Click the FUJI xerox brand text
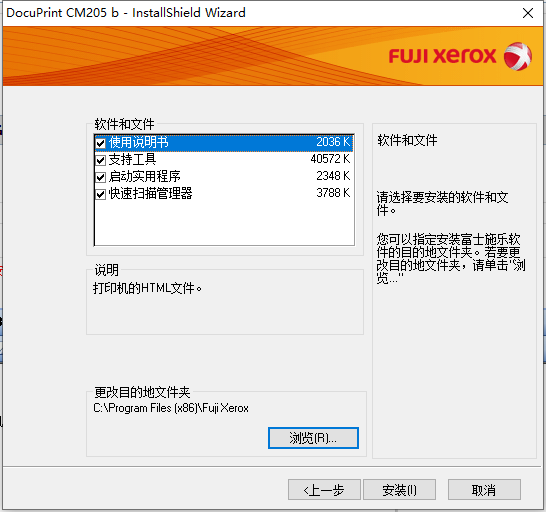 442,56
